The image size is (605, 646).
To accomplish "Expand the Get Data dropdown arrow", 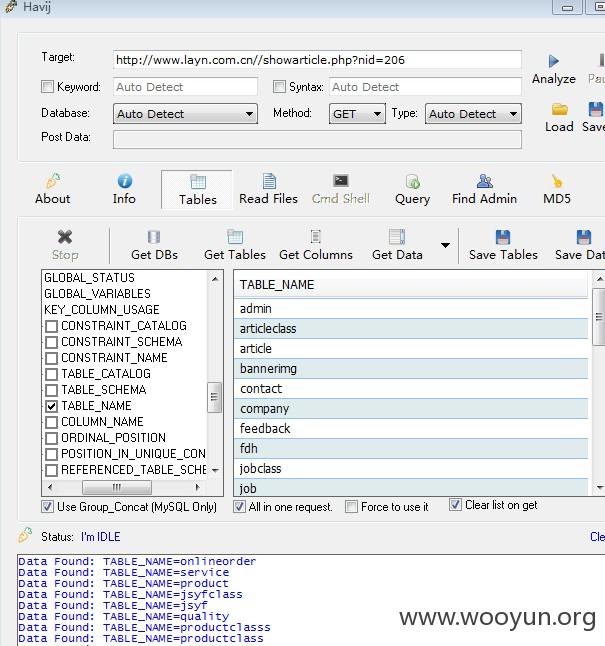I will (445, 245).
